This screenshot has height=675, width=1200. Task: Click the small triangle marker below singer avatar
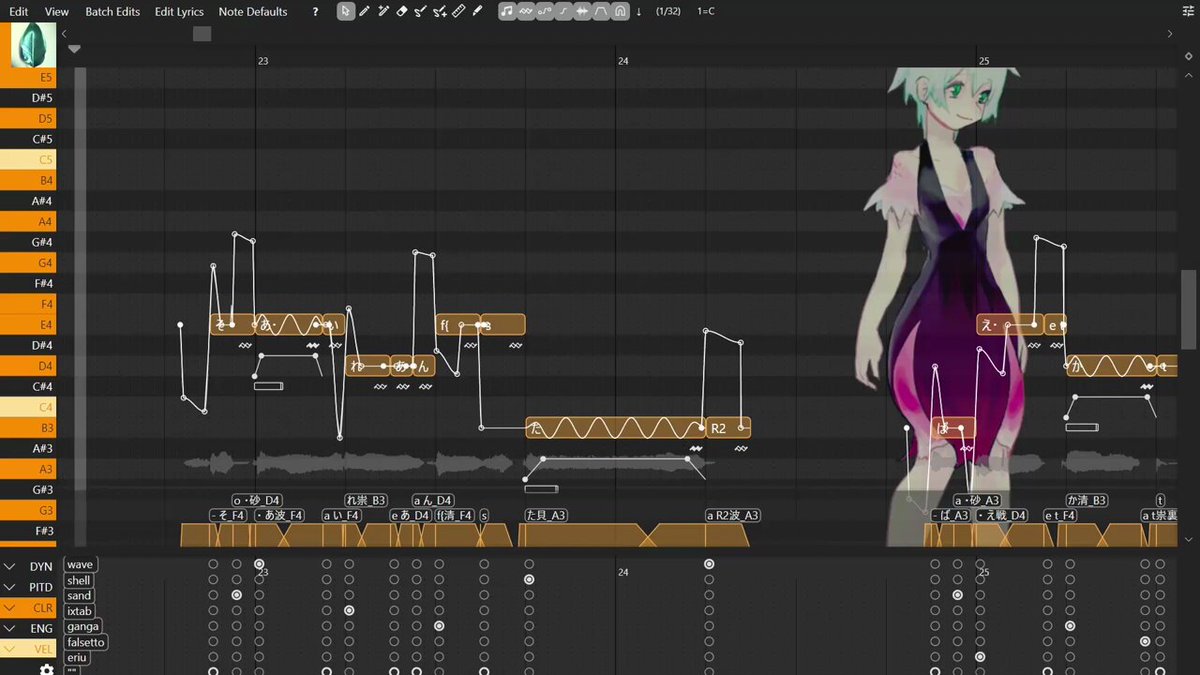coord(74,48)
